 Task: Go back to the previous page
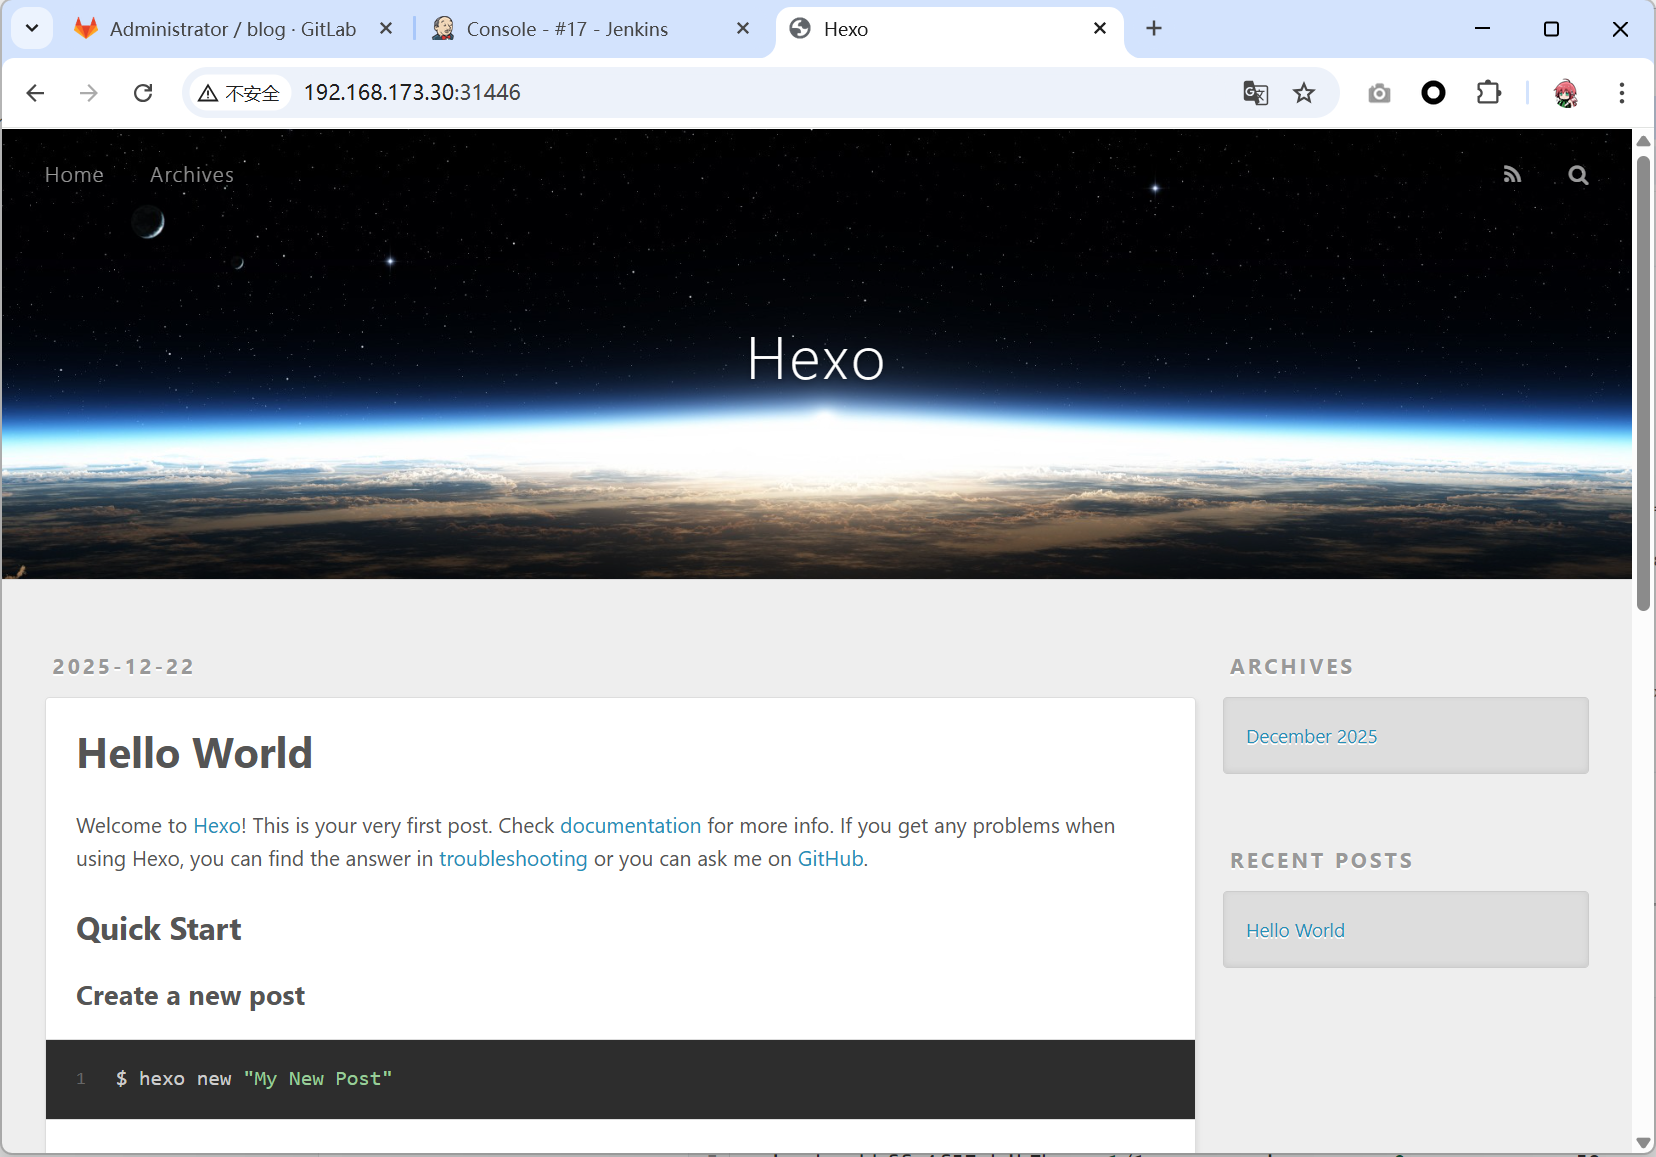[36, 93]
